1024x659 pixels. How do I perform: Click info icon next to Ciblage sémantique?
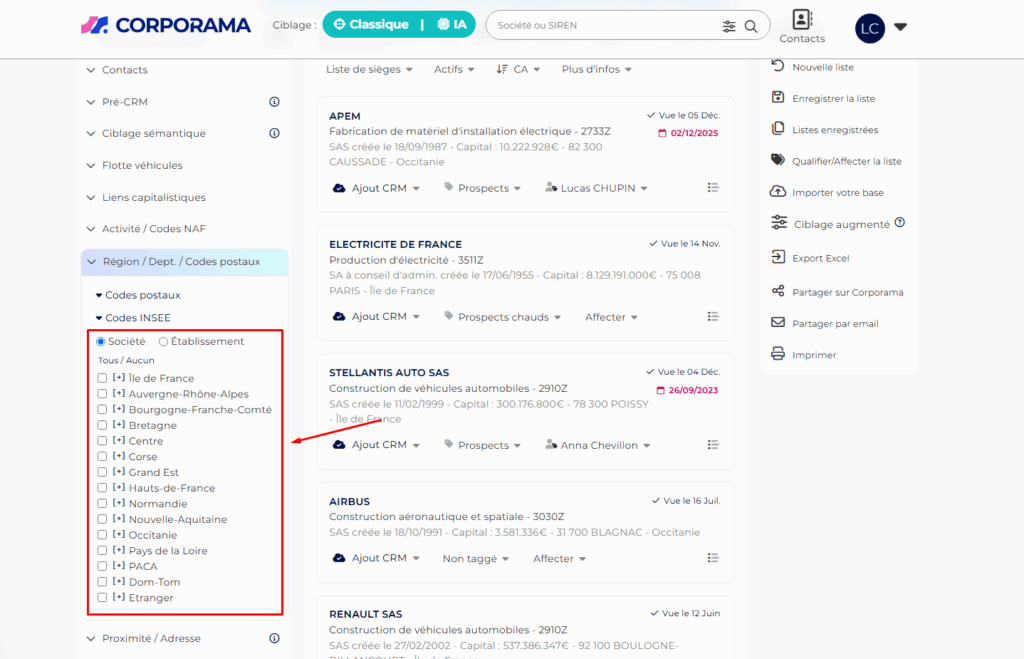(x=274, y=133)
